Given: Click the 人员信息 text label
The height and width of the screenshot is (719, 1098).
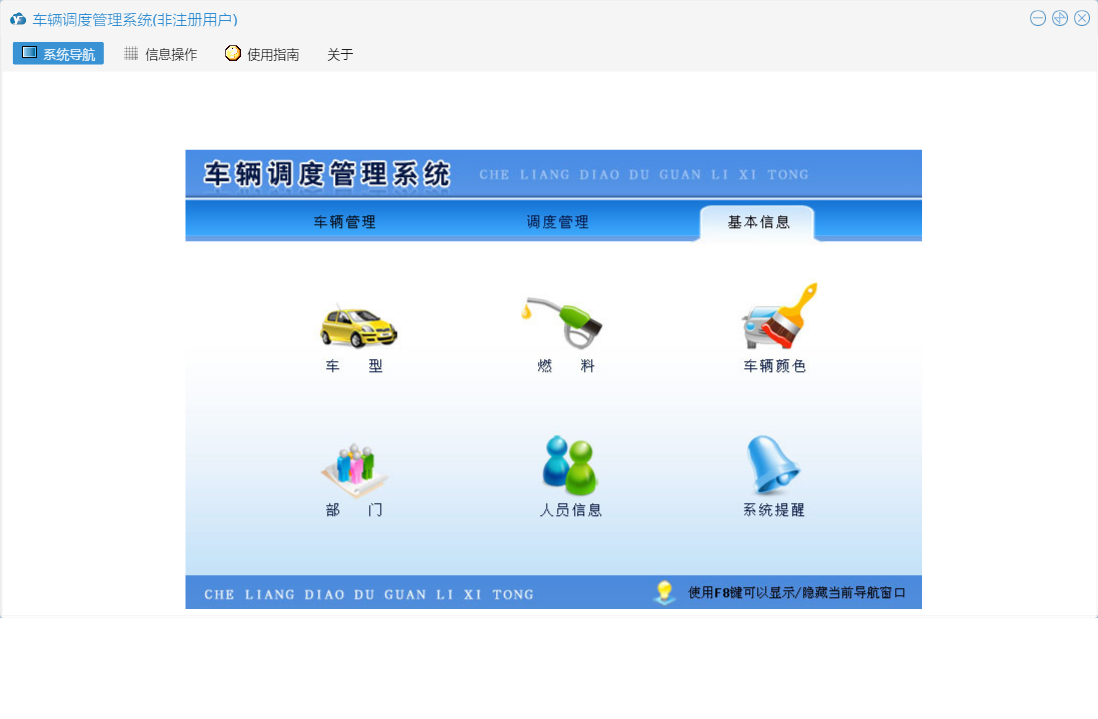Looking at the screenshot, I should 571,510.
